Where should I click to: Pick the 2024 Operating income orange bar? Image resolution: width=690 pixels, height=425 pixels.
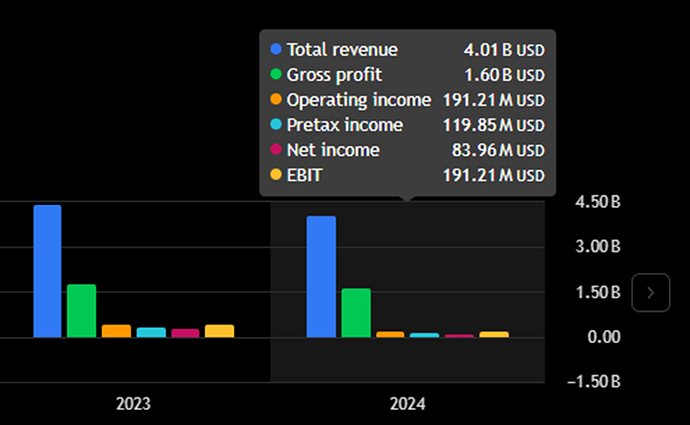point(390,334)
